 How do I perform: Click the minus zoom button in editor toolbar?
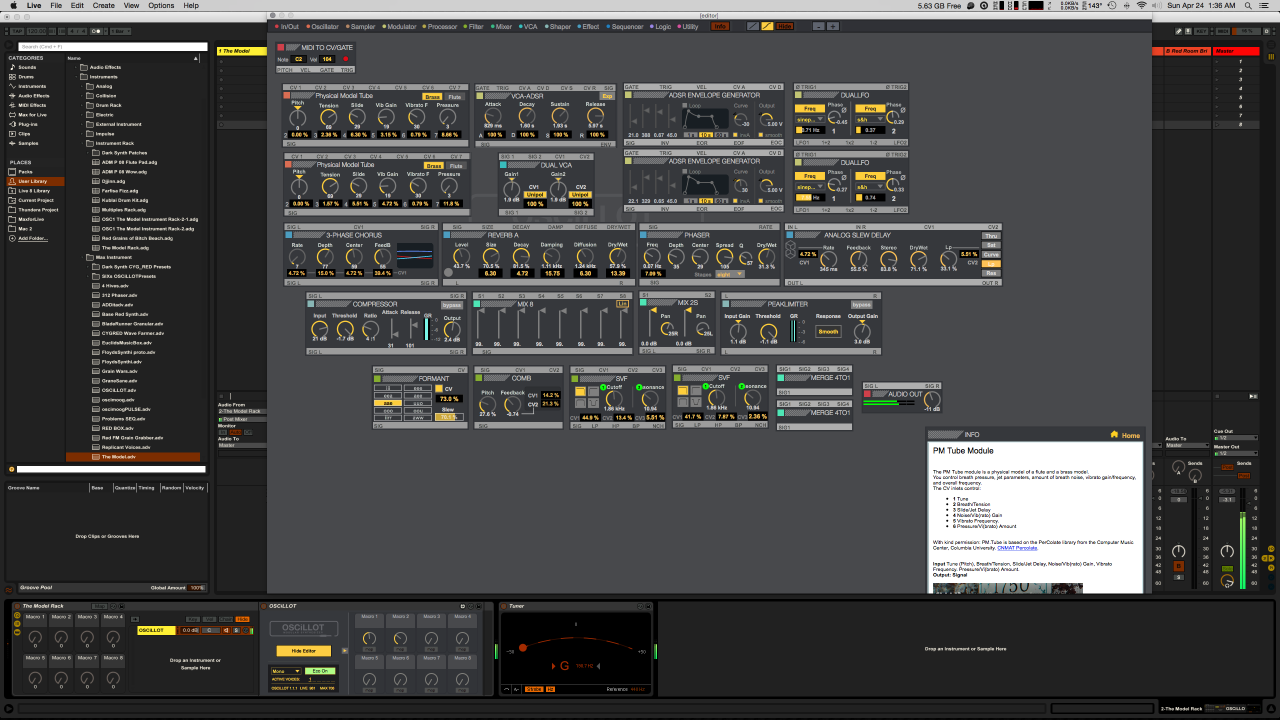coord(819,26)
